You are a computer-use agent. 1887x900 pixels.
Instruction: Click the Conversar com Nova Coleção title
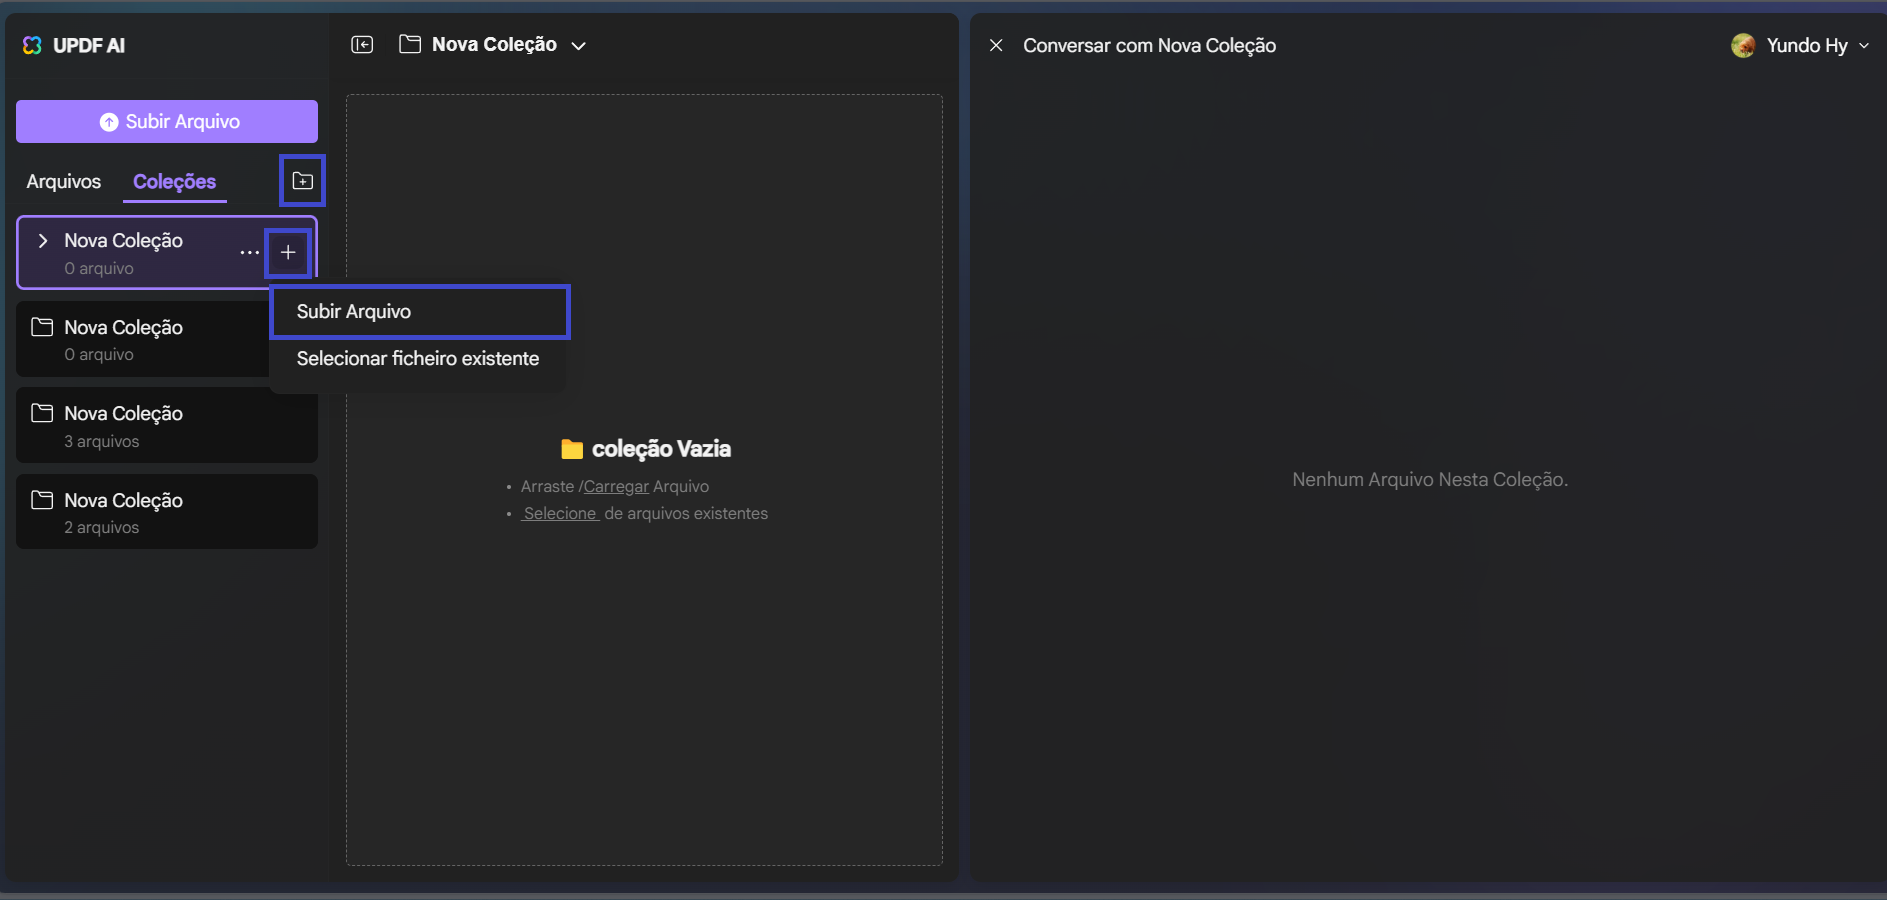point(1149,45)
